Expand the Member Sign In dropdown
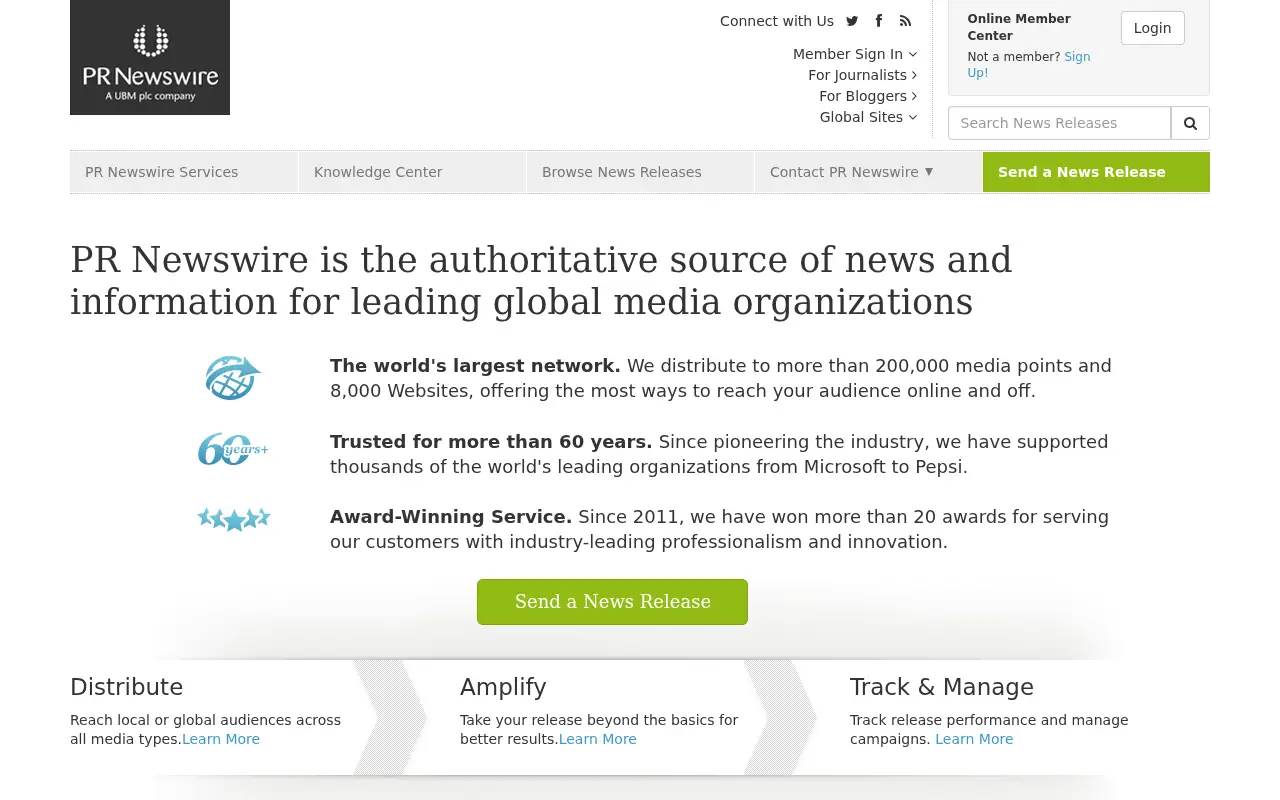Viewport: 1280px width, 800px height. [x=855, y=54]
